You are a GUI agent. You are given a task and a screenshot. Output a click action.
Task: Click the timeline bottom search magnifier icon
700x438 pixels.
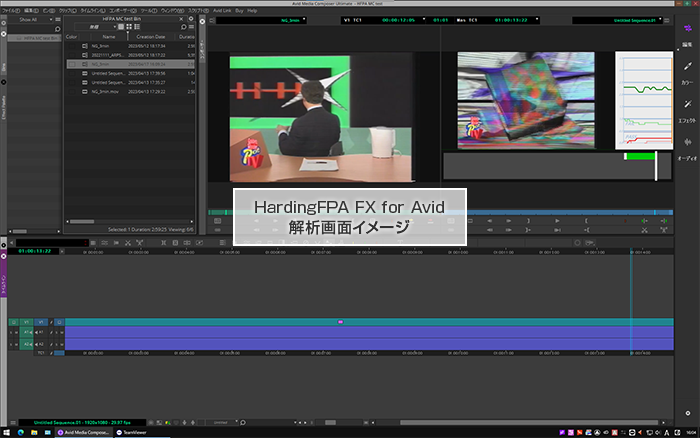[x=243, y=422]
